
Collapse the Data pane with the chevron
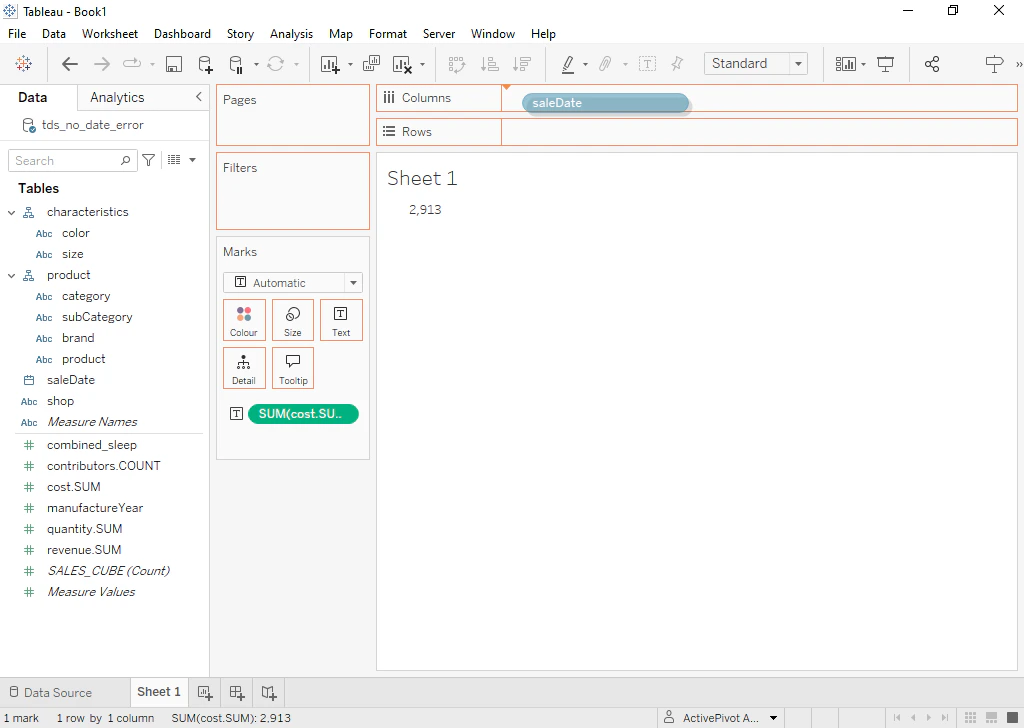click(199, 97)
